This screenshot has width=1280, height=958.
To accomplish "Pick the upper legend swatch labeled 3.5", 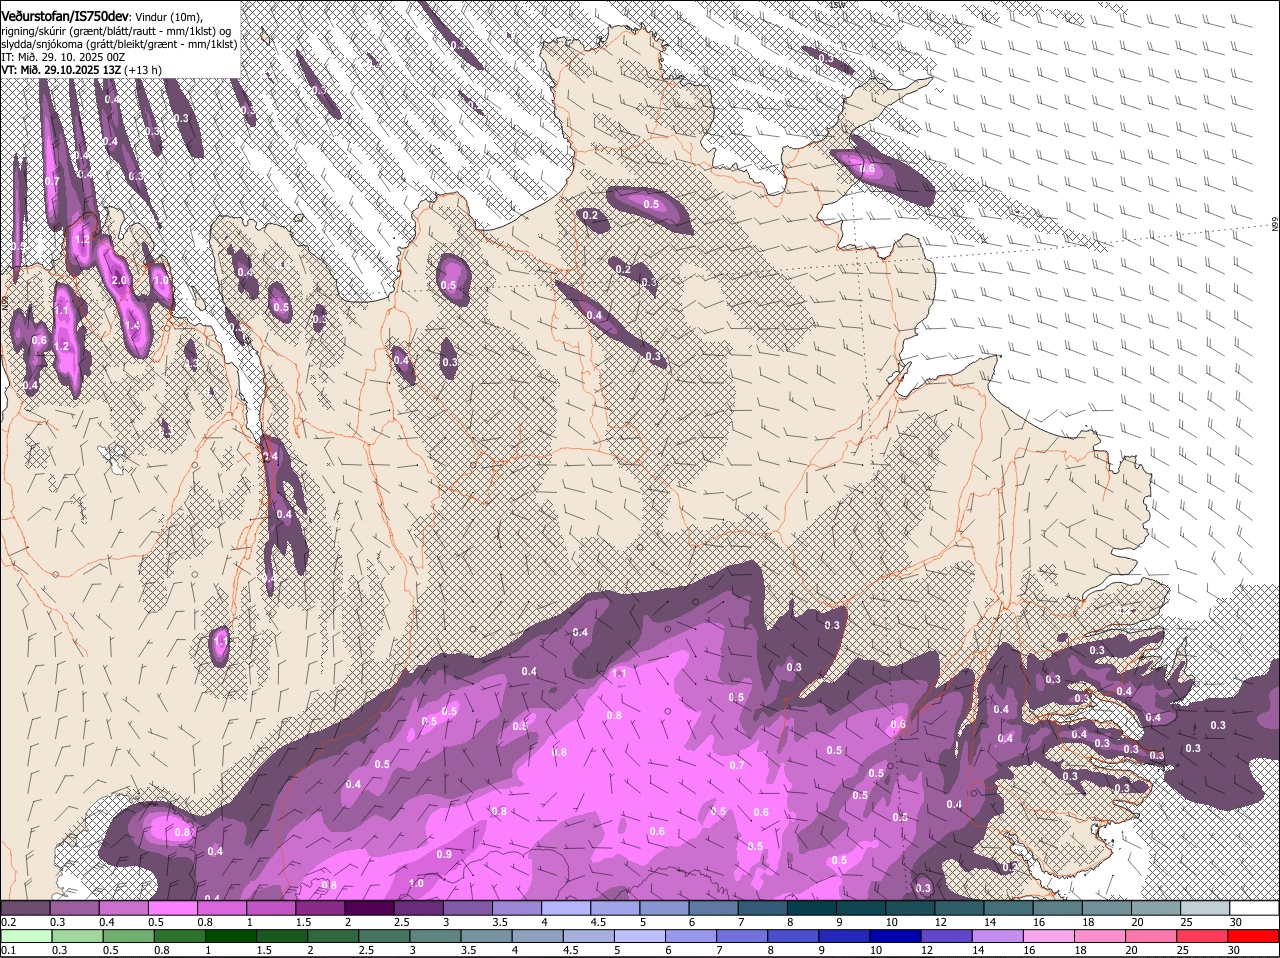I will pyautogui.click(x=516, y=908).
